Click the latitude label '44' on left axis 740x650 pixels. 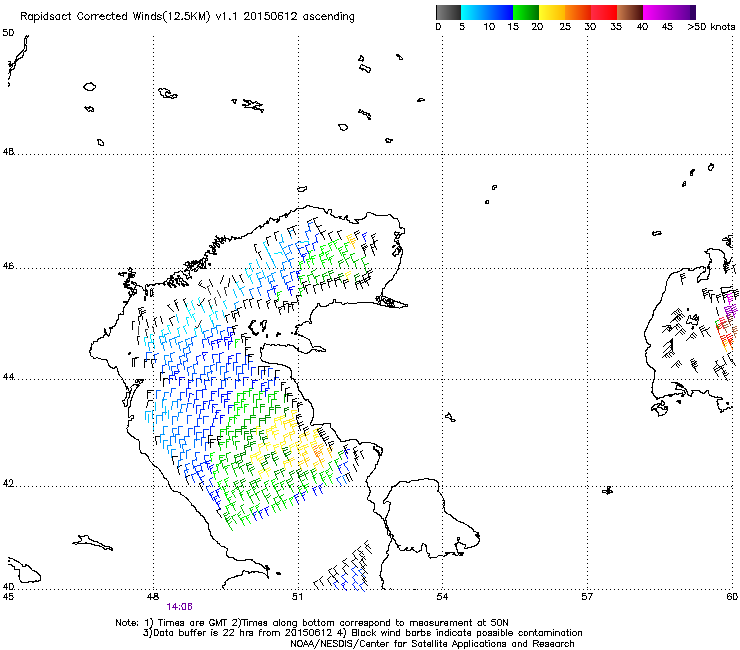coord(8,377)
